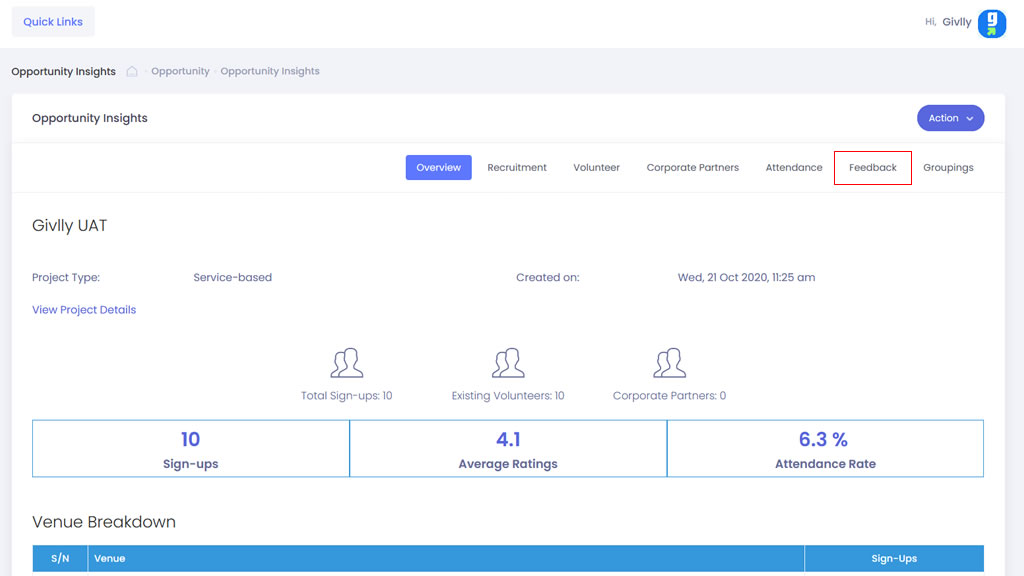Switch to the Recruitment tab

click(x=517, y=168)
